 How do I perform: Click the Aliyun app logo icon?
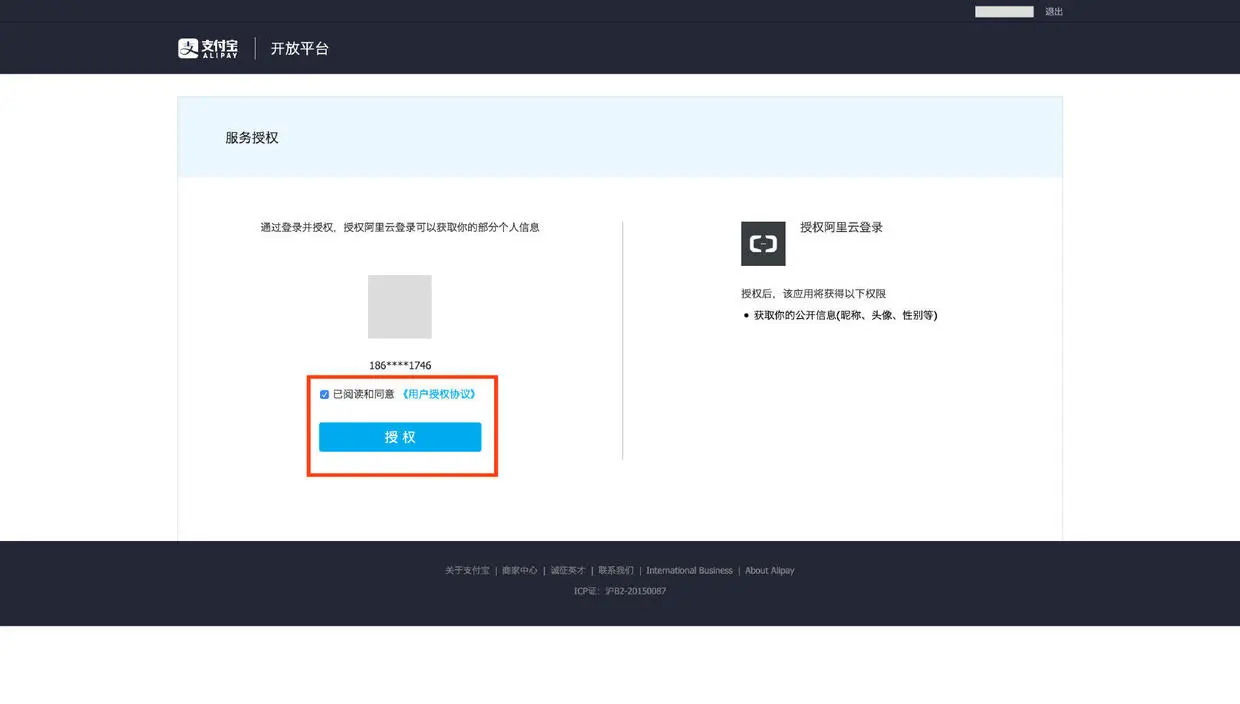763,244
